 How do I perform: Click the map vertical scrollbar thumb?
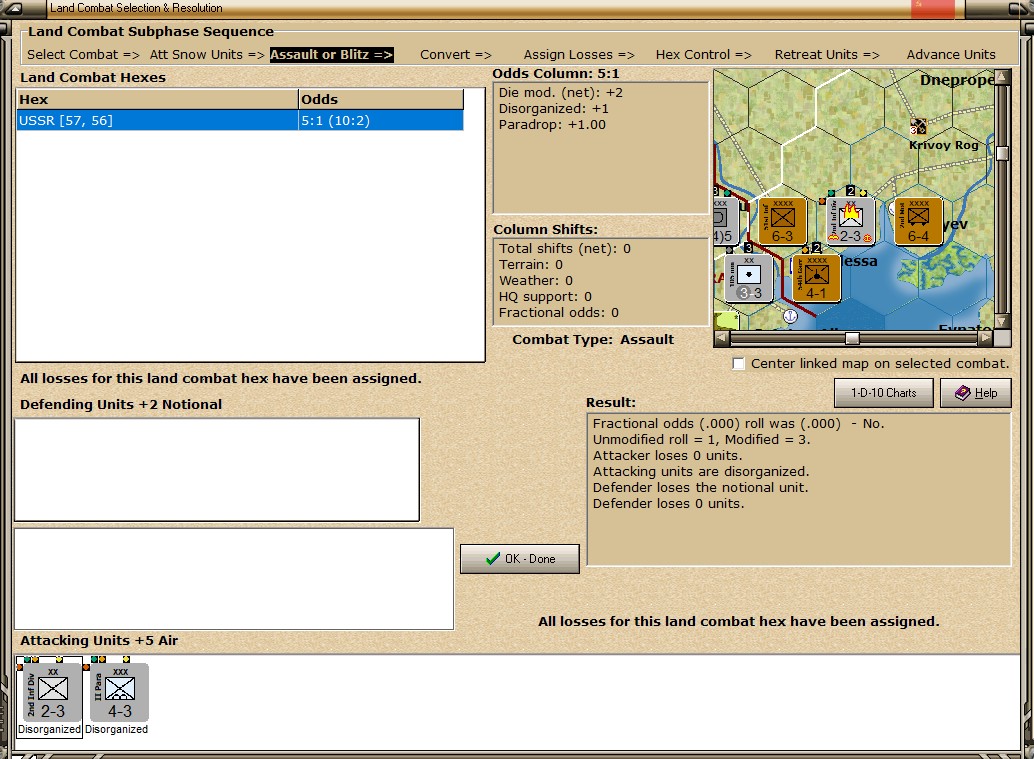pyautogui.click(x=1002, y=154)
